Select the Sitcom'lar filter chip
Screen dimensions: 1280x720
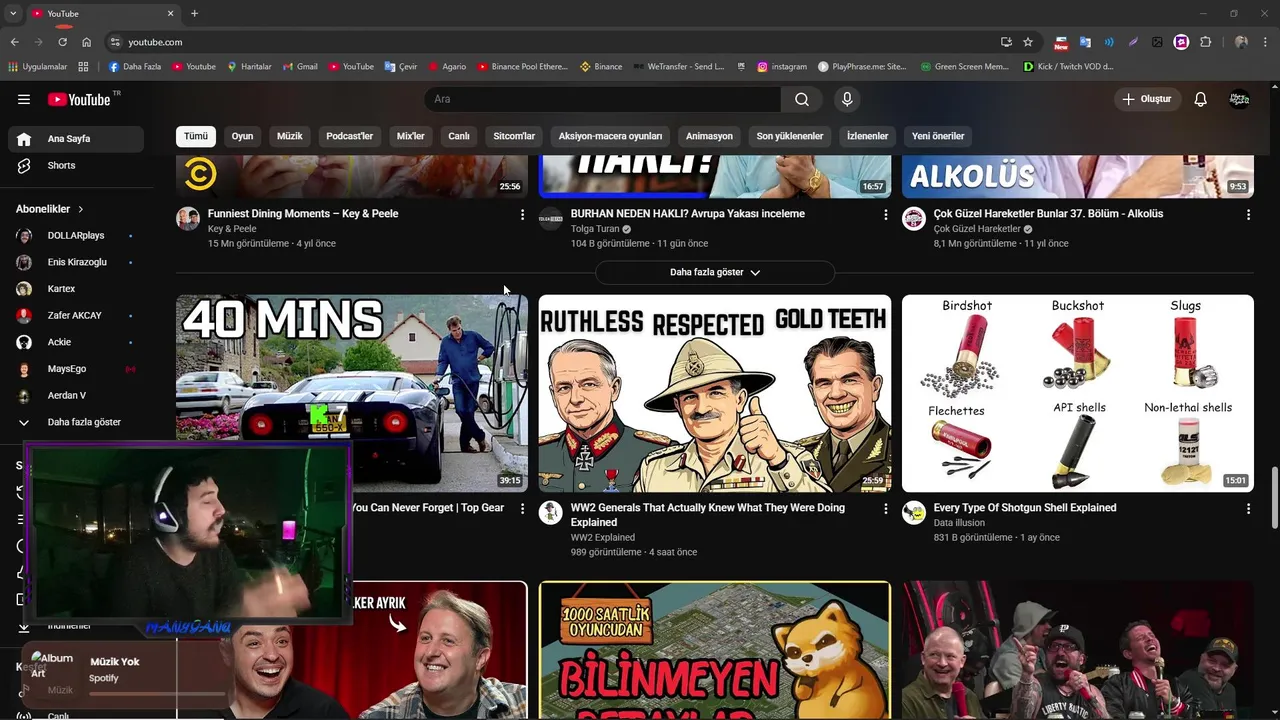click(514, 136)
